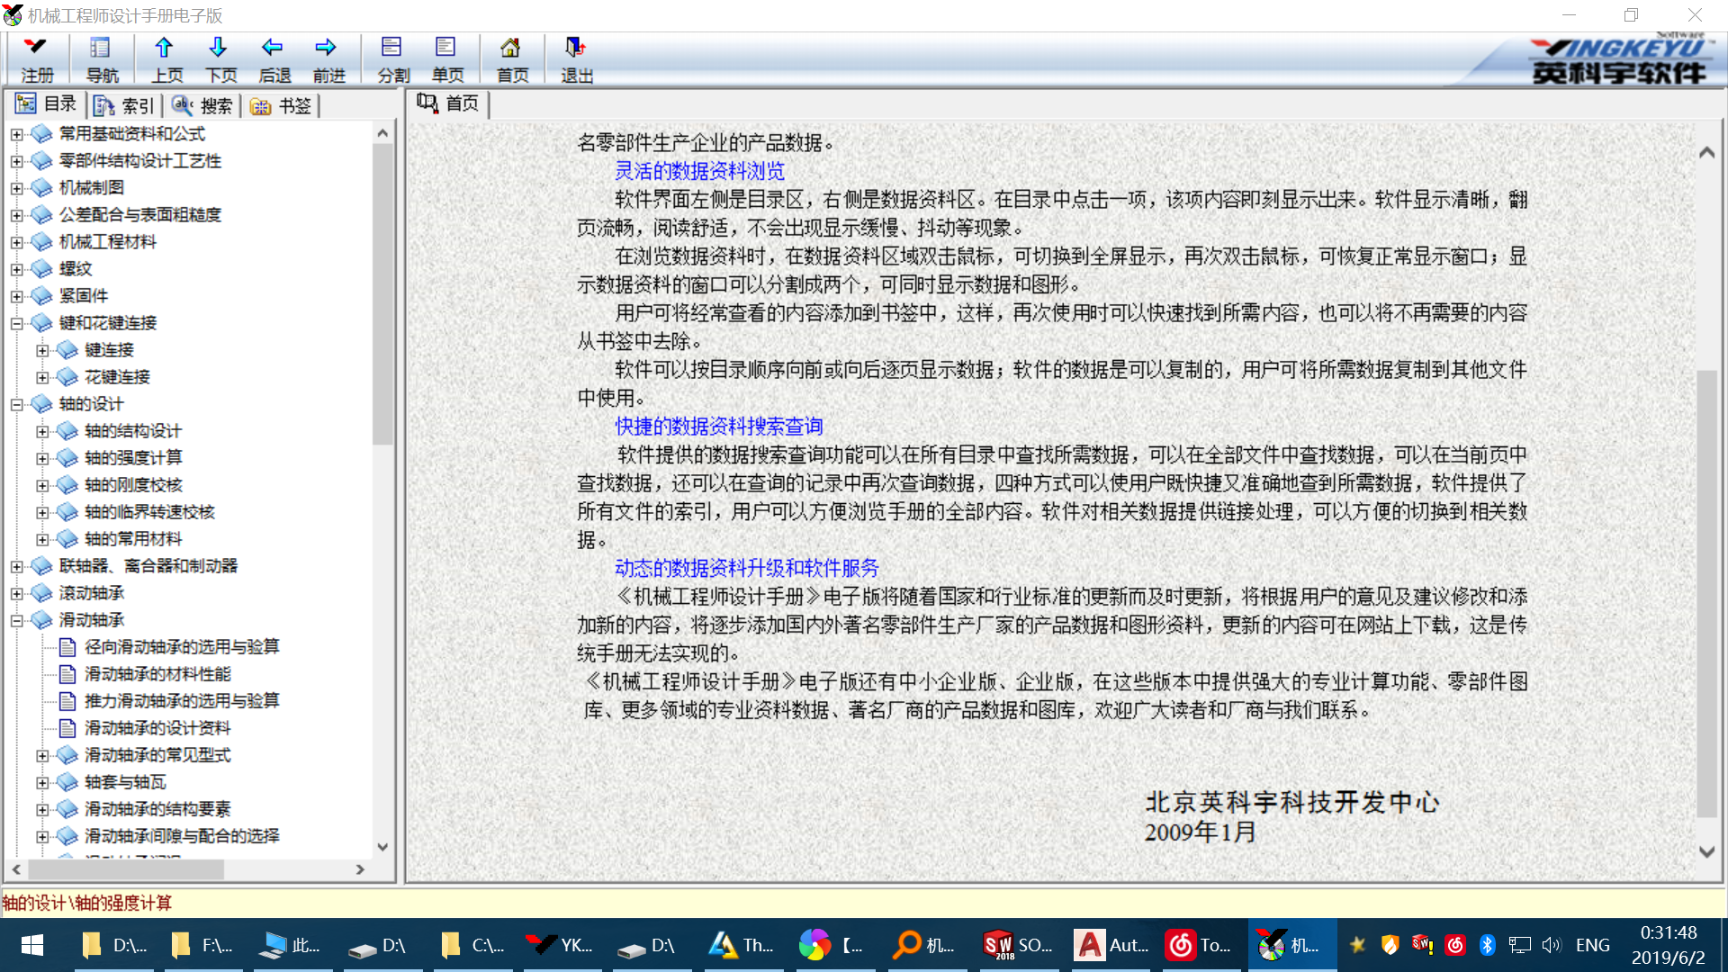Open 滑动轴承的材料性能 document in tree

tap(157, 674)
